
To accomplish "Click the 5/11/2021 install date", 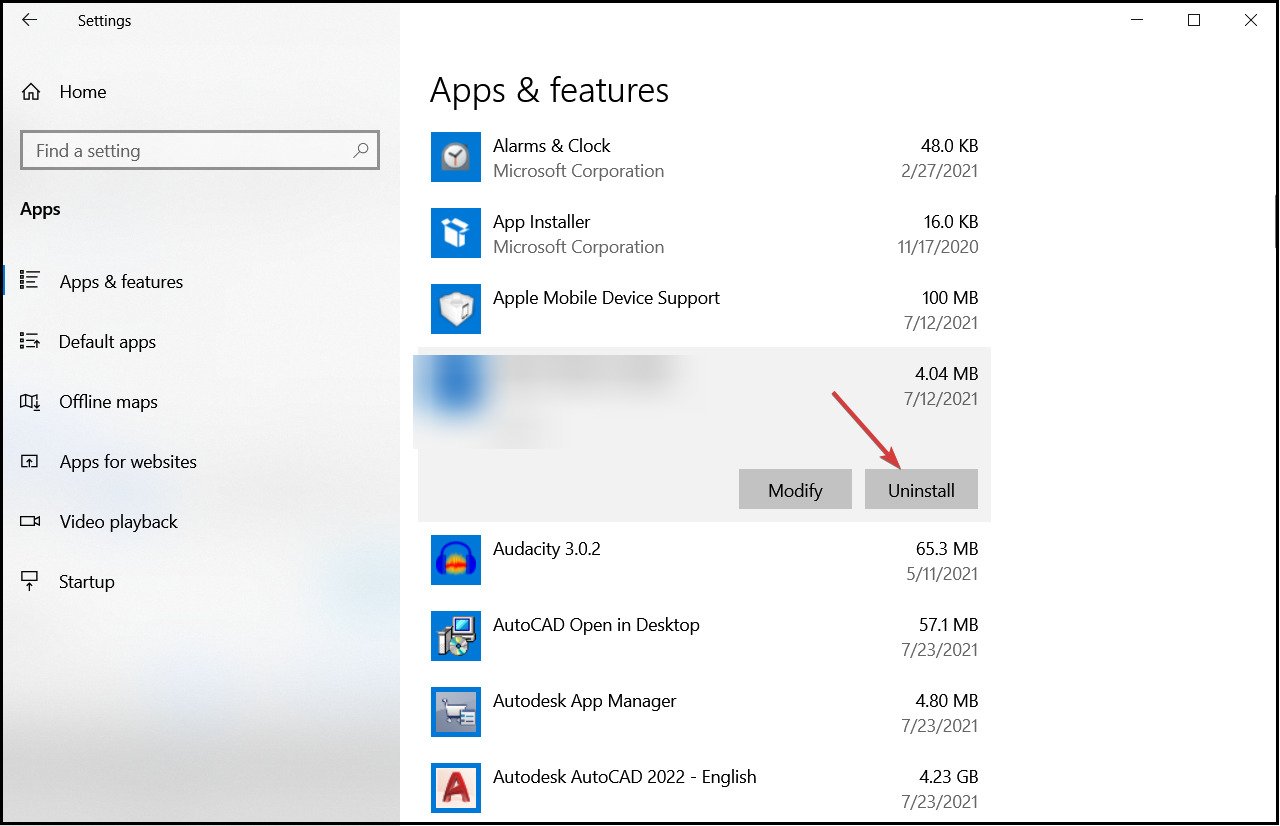I will 941,574.
